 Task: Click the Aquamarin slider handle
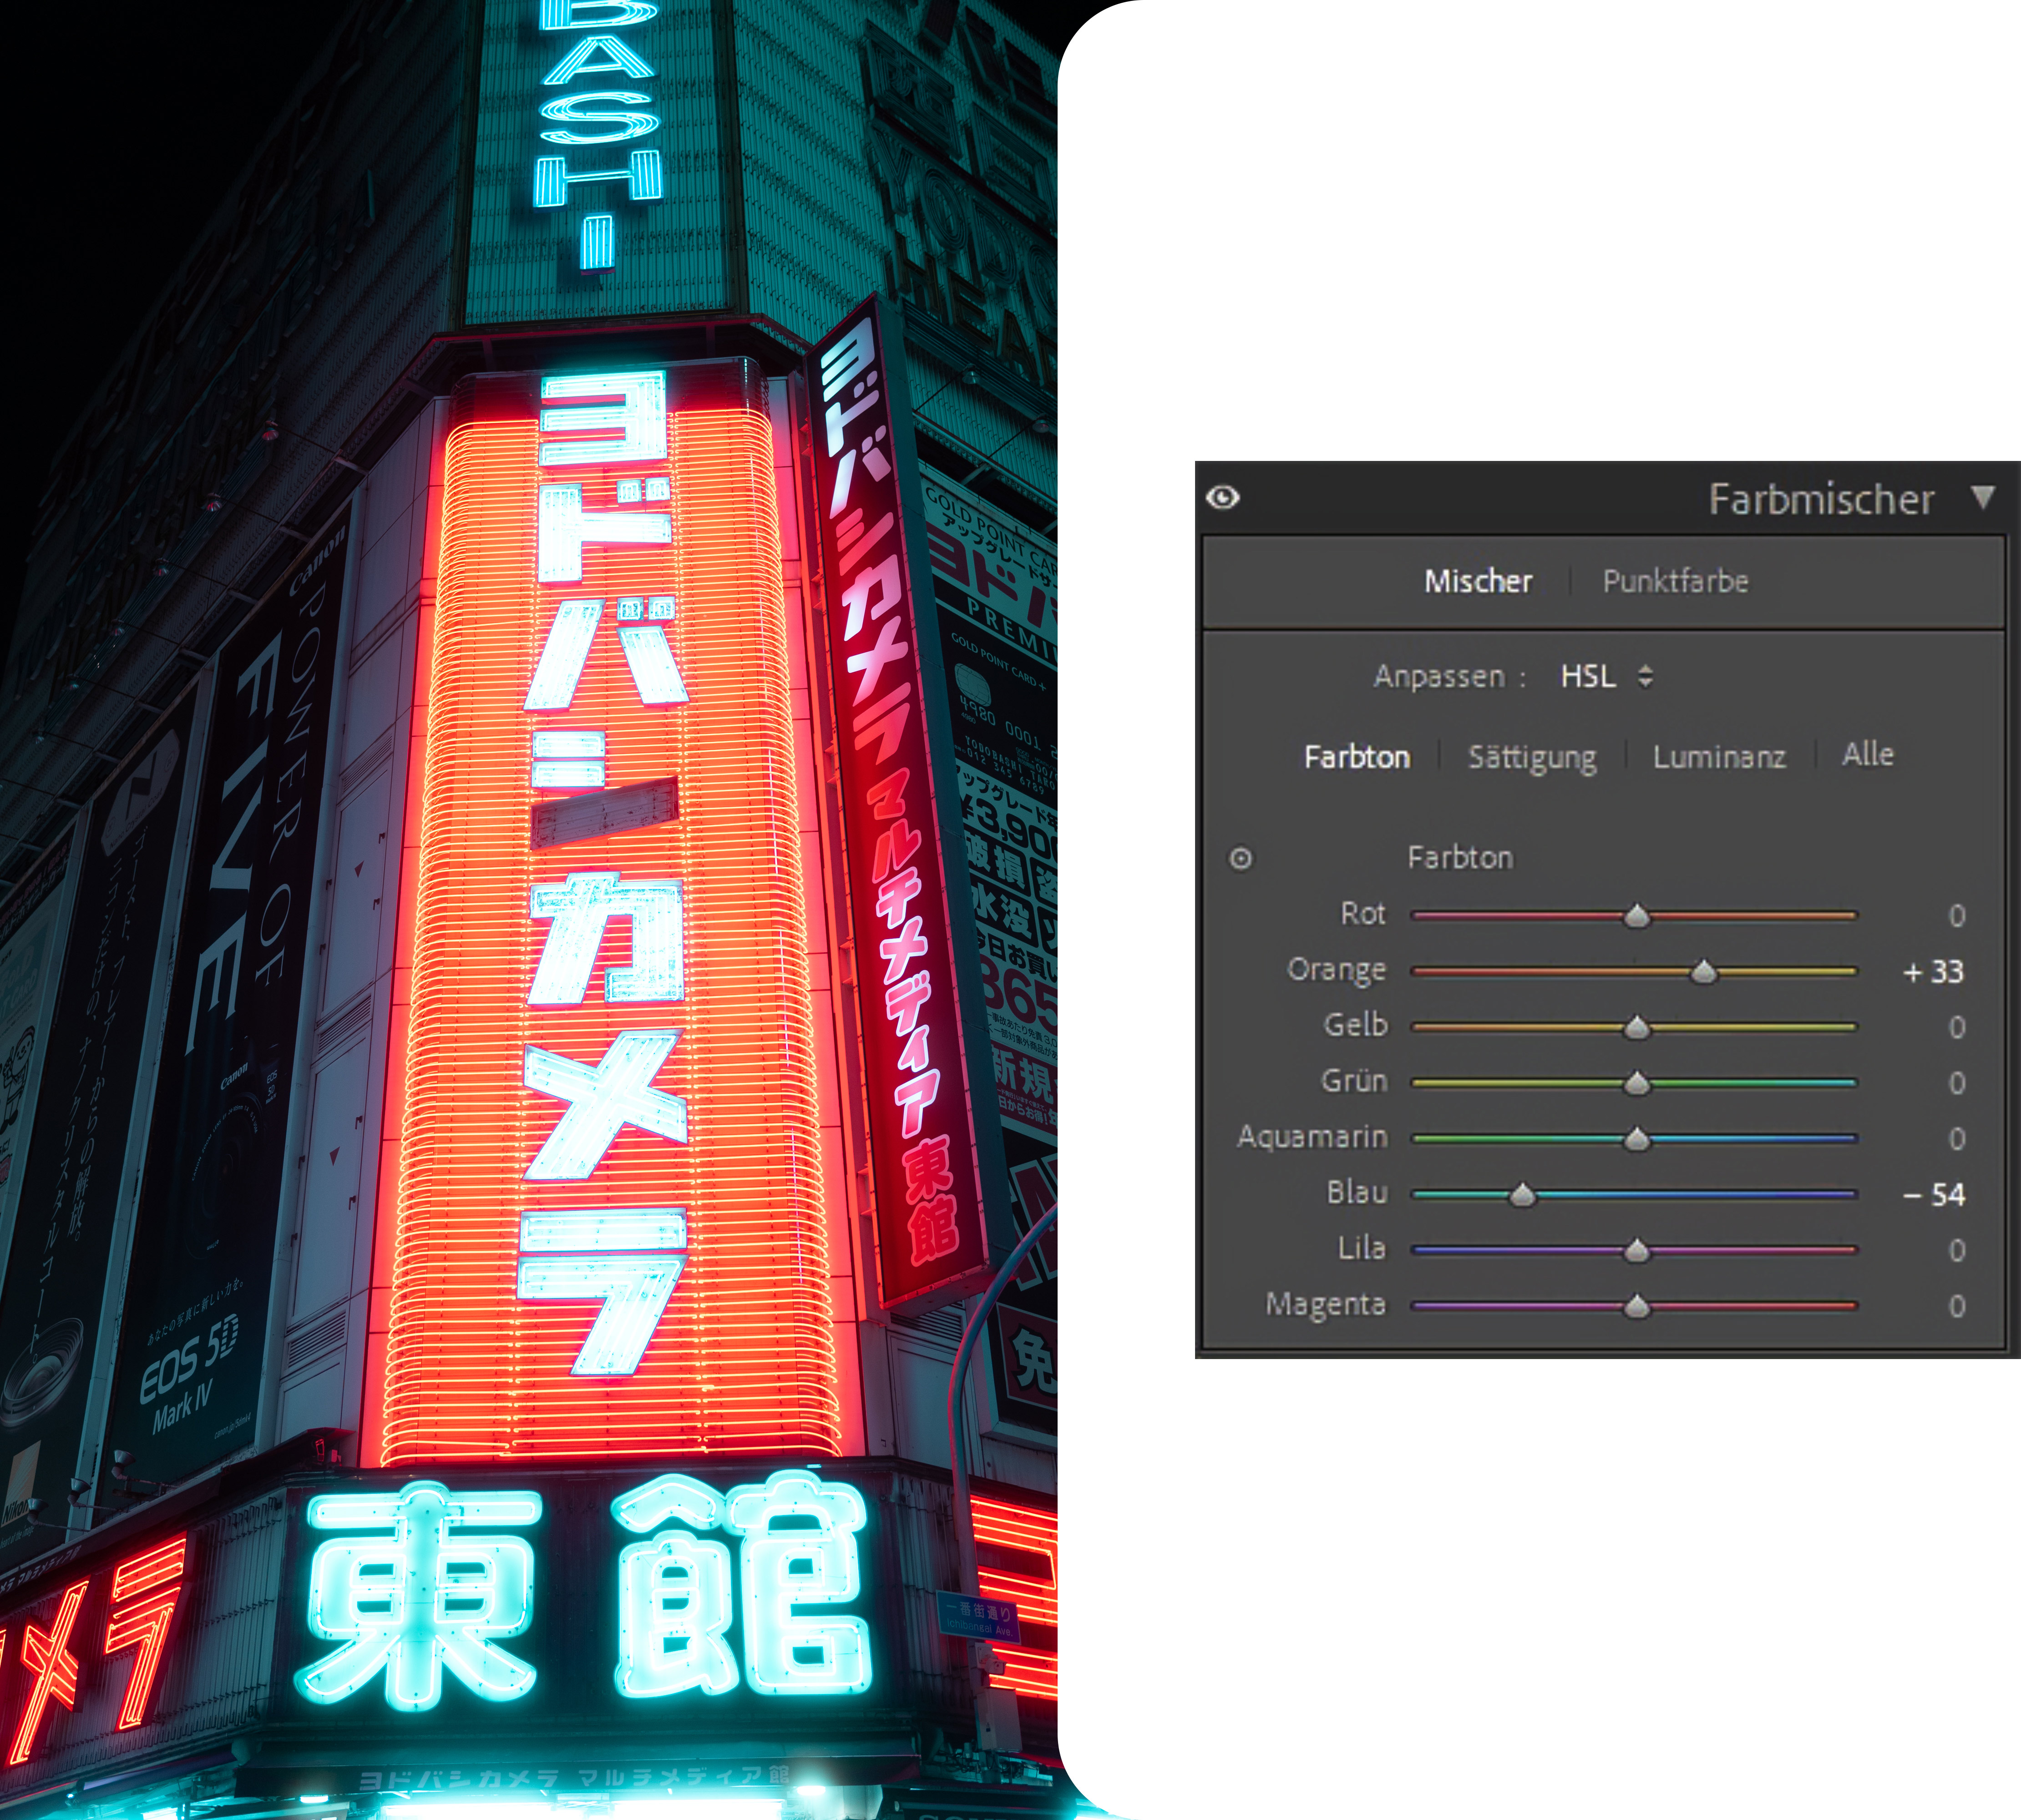(x=1636, y=1139)
